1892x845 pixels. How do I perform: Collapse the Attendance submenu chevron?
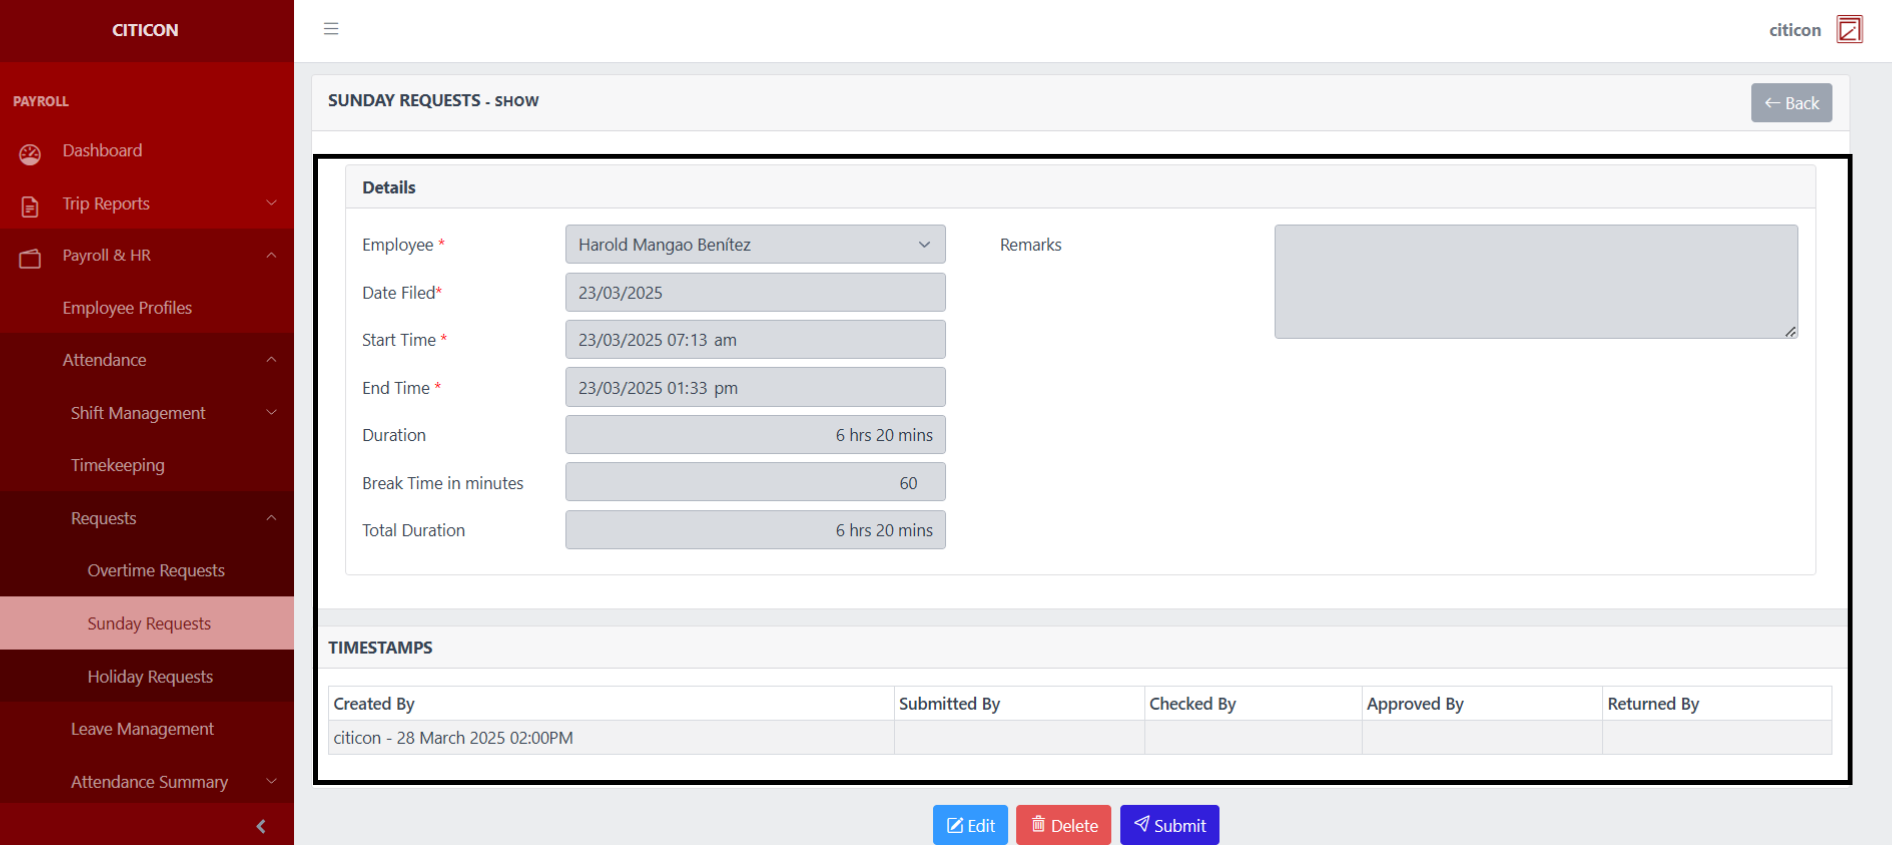[x=271, y=360]
